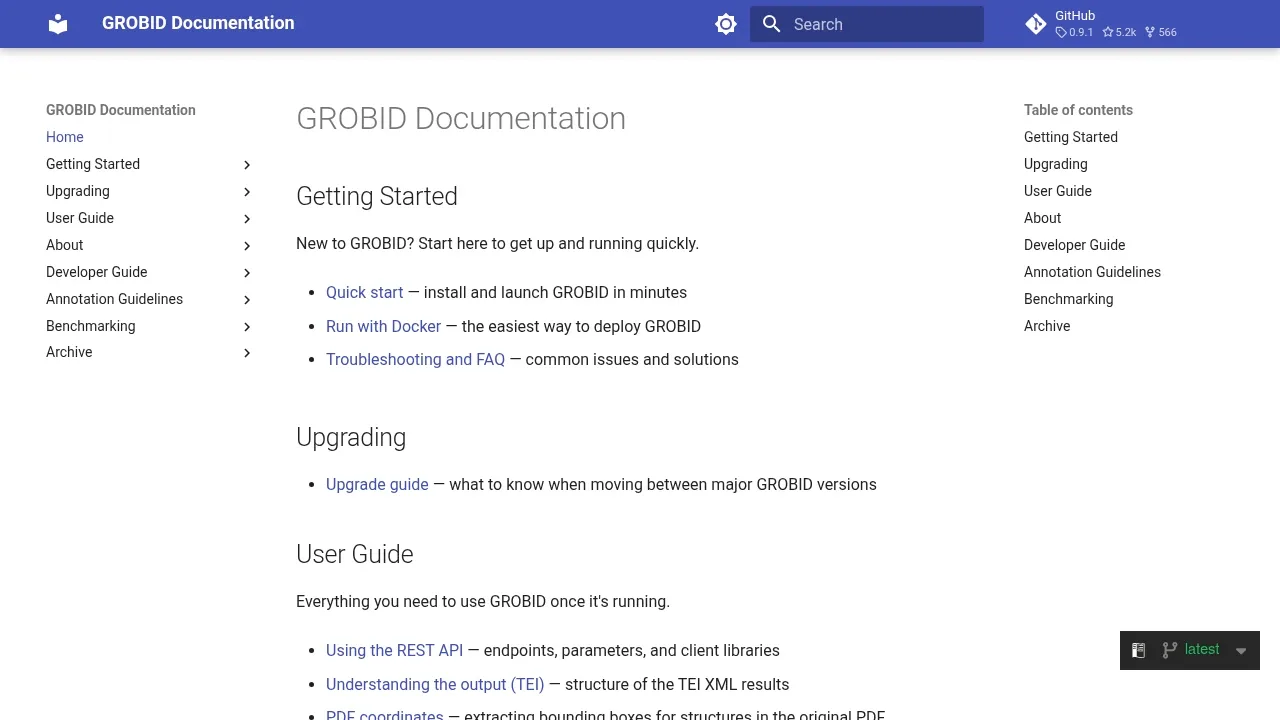Screen dimensions: 1280x720
Task: Jump to Developer Guide in table of contents
Action: [1074, 245]
